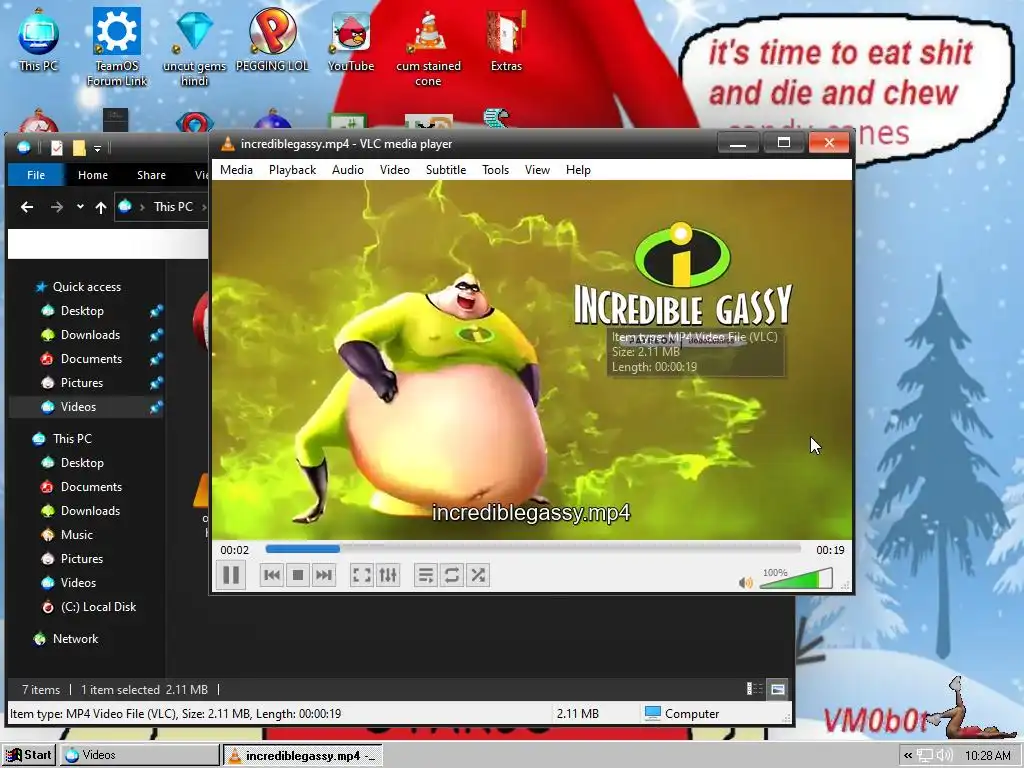Mute audio with VLC speaker icon

pos(745,582)
